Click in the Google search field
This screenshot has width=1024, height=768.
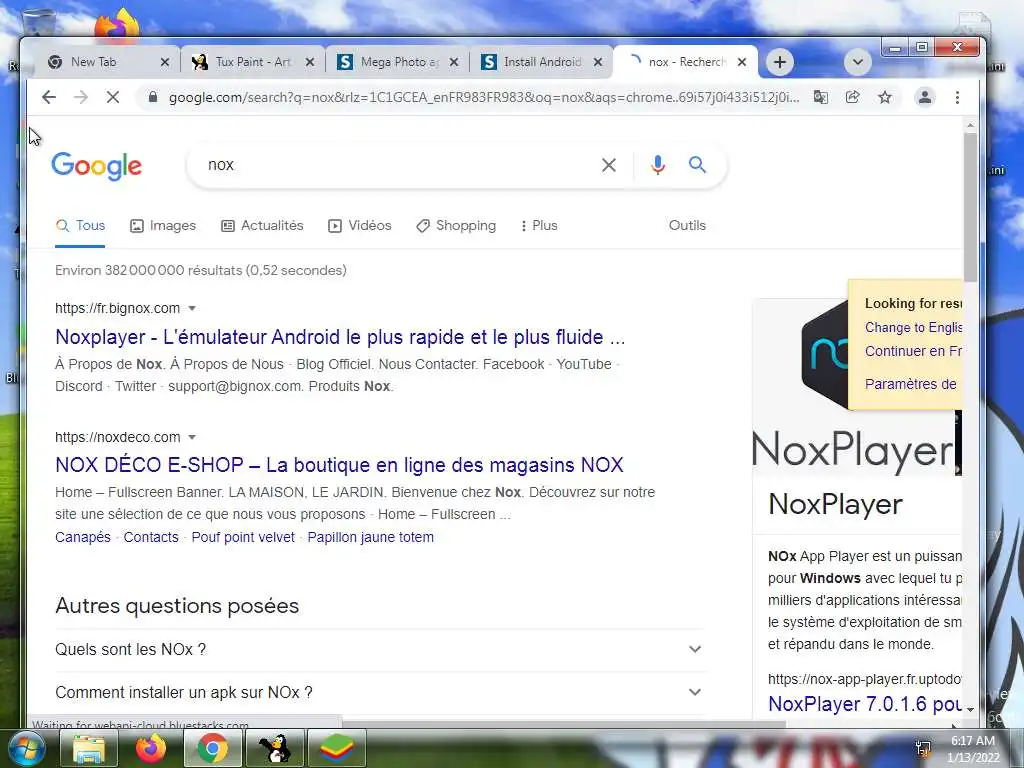tap(398, 165)
